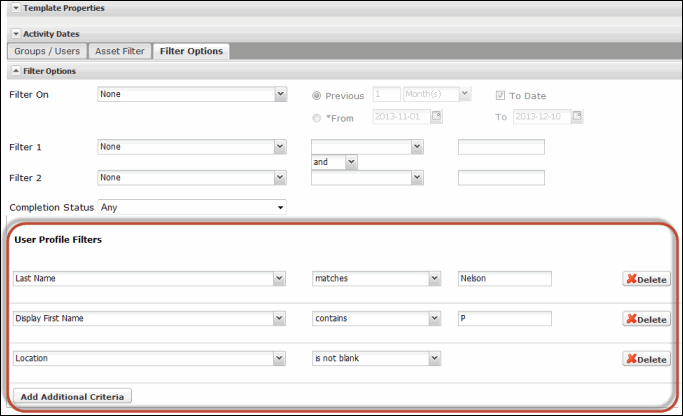Open the Completion Status dropdown

click(192, 207)
